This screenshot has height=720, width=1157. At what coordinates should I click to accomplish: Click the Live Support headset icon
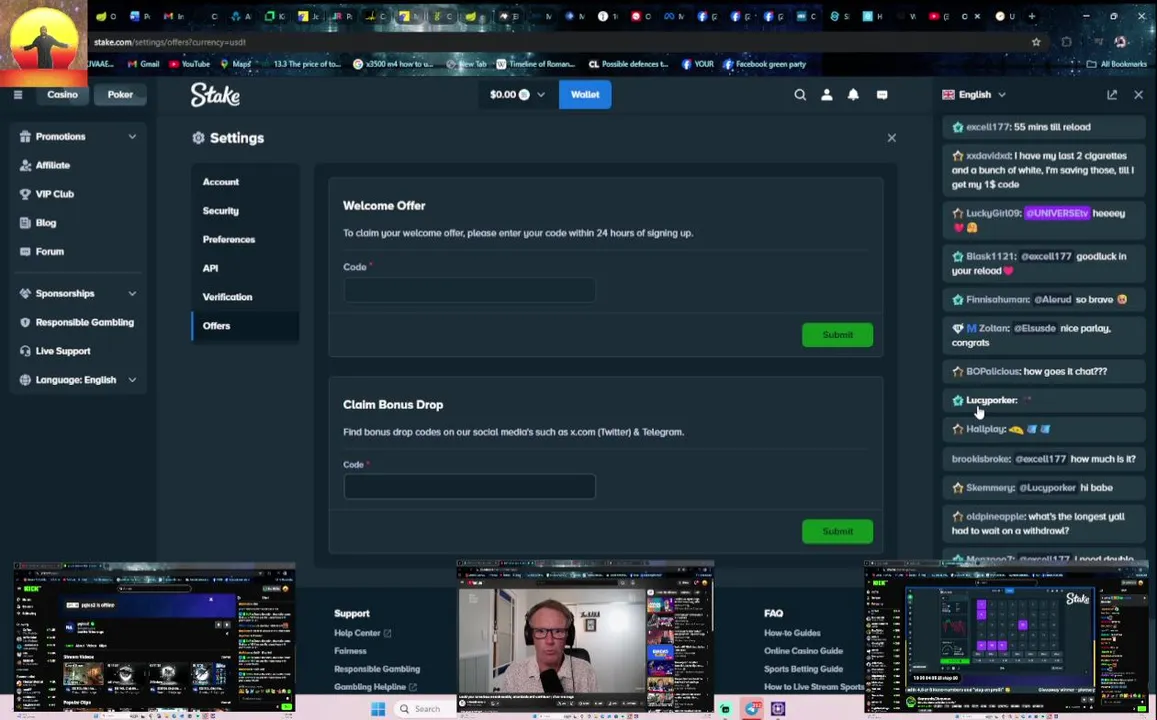pyautogui.click(x=25, y=351)
